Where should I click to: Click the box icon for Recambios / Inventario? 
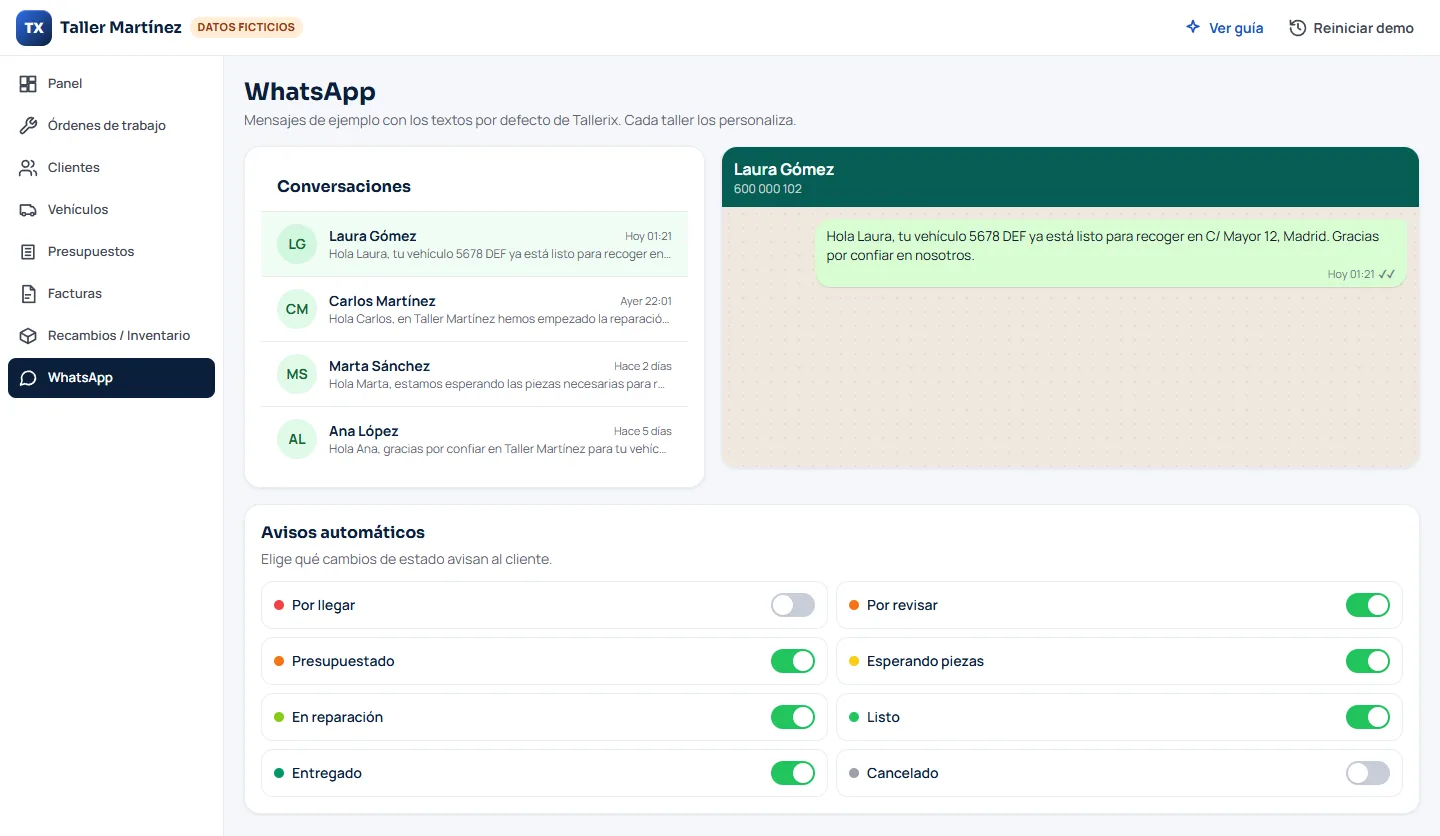click(x=28, y=336)
